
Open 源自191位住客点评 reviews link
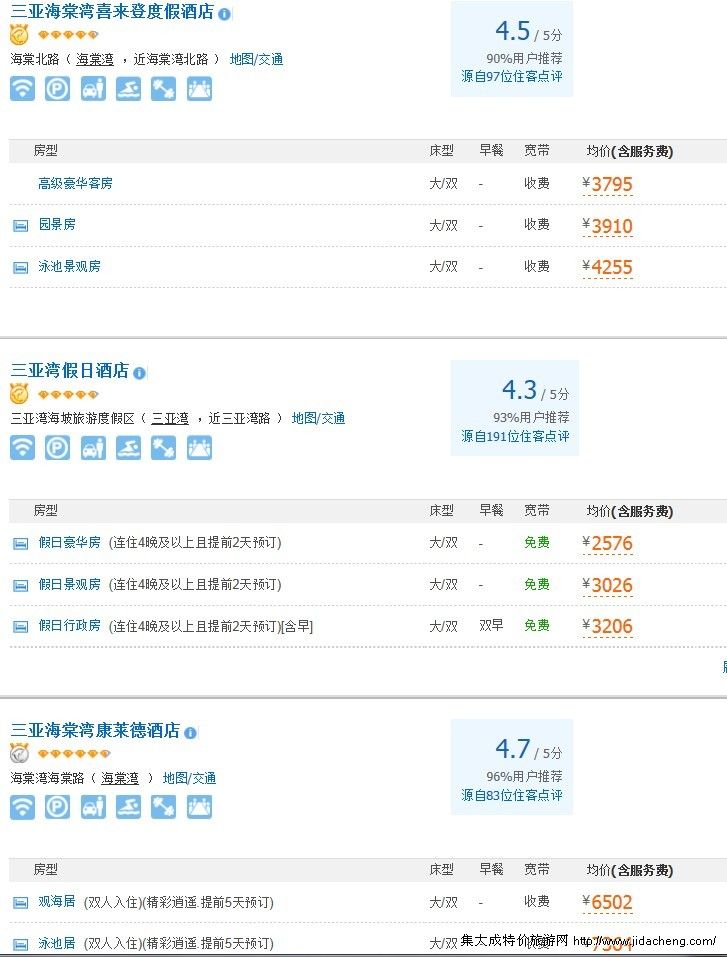515,436
